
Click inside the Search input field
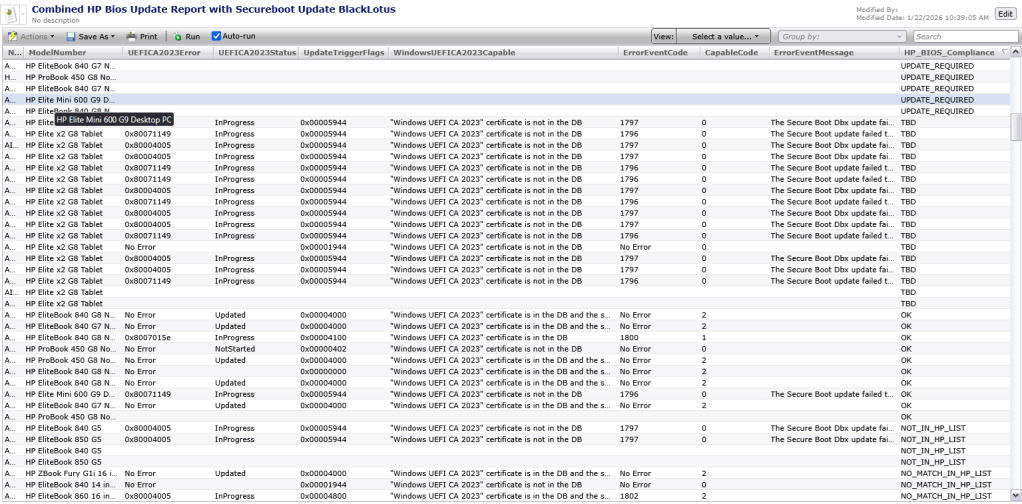click(960, 36)
